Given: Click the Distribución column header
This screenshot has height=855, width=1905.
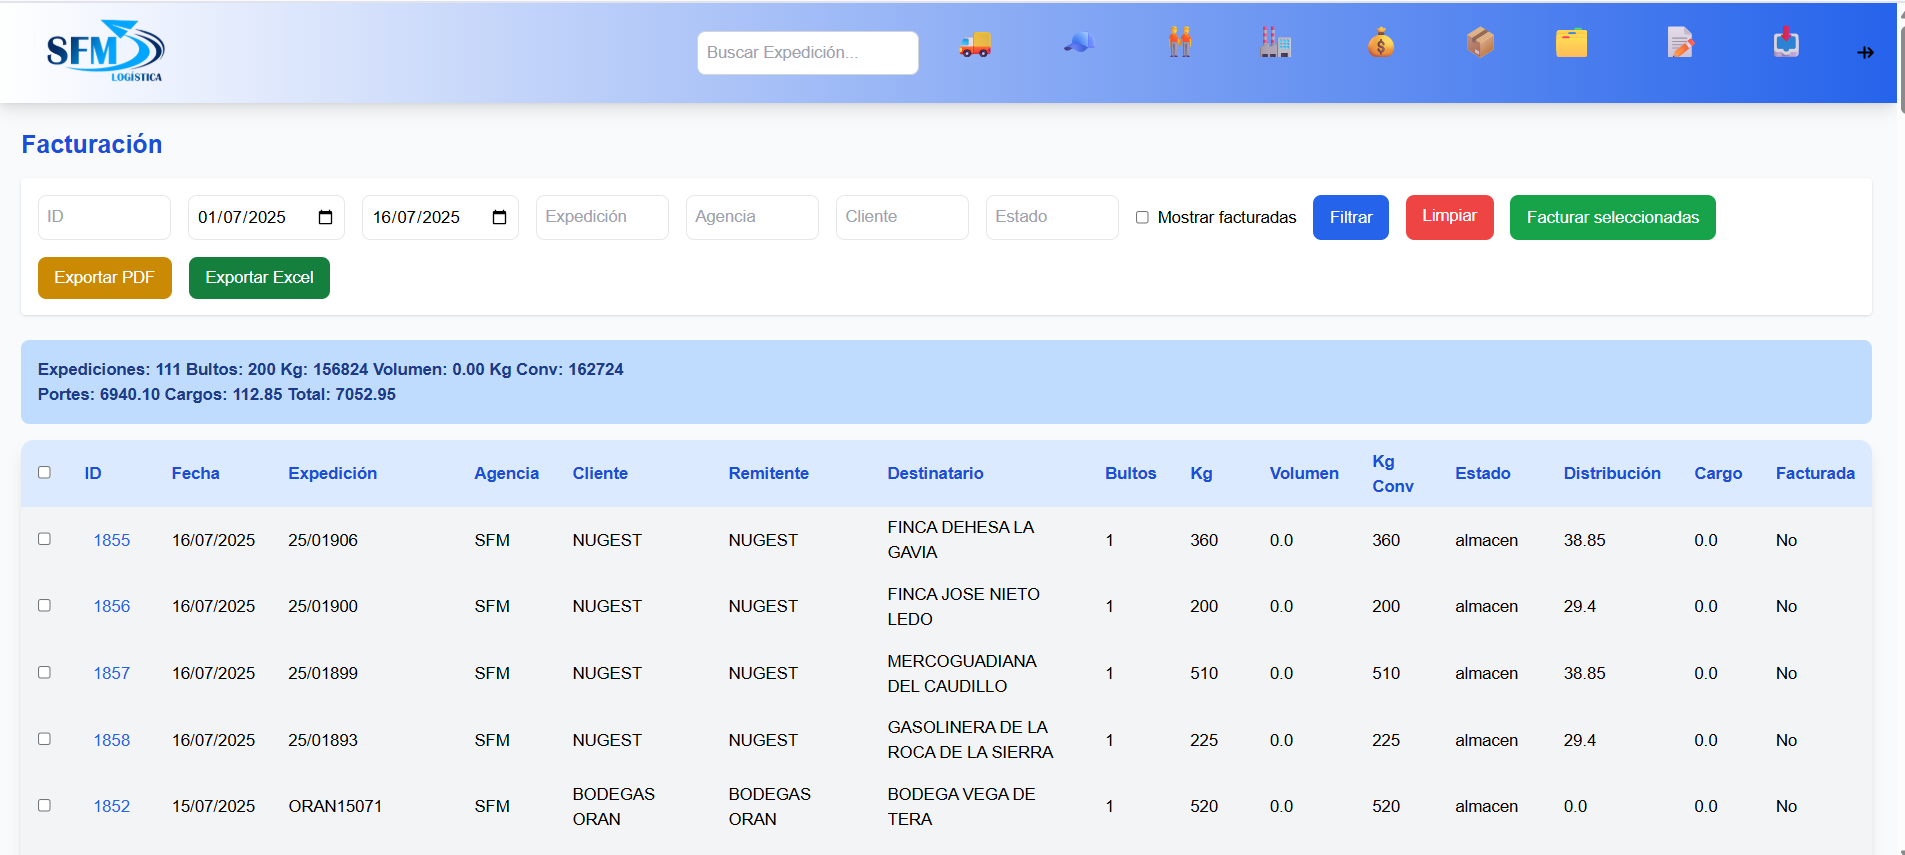Looking at the screenshot, I should pyautogui.click(x=1612, y=473).
